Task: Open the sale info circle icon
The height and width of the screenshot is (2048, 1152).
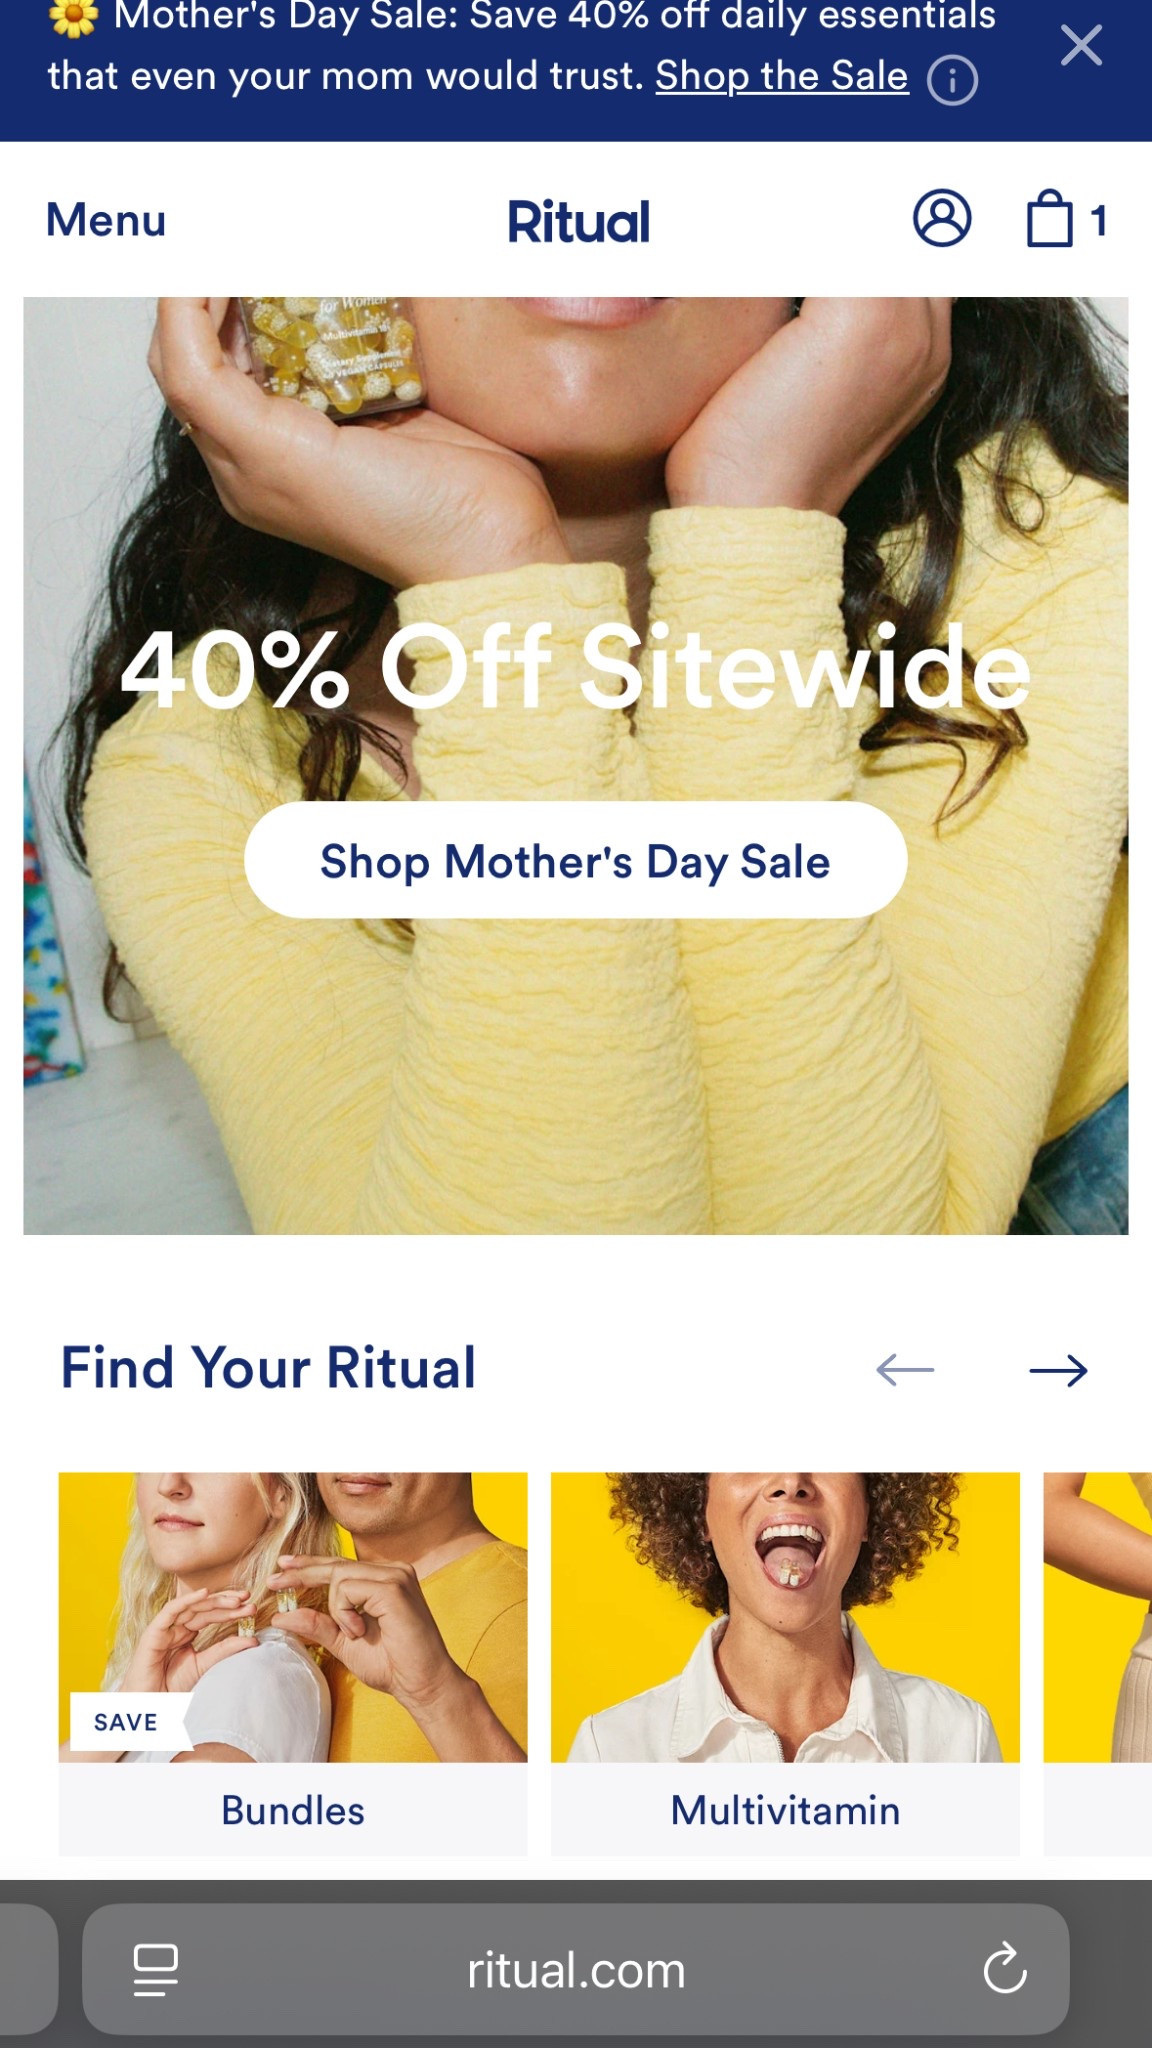Action: [x=952, y=80]
